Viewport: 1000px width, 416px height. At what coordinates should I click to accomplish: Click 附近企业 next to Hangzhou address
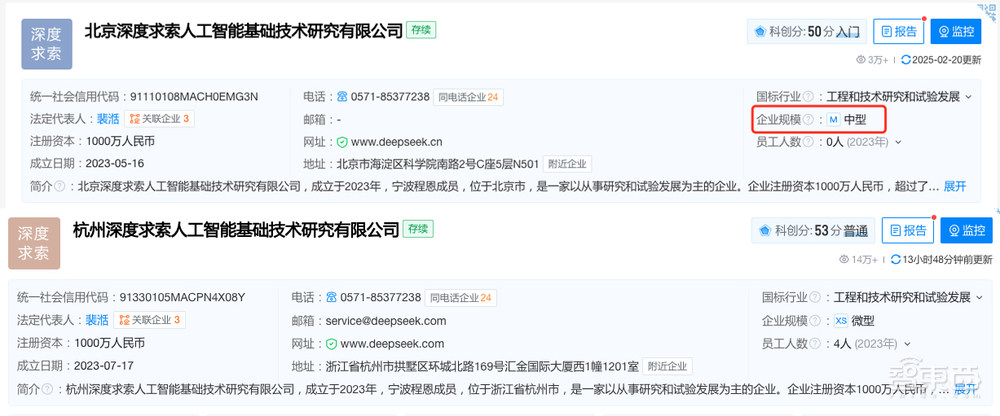point(668,366)
